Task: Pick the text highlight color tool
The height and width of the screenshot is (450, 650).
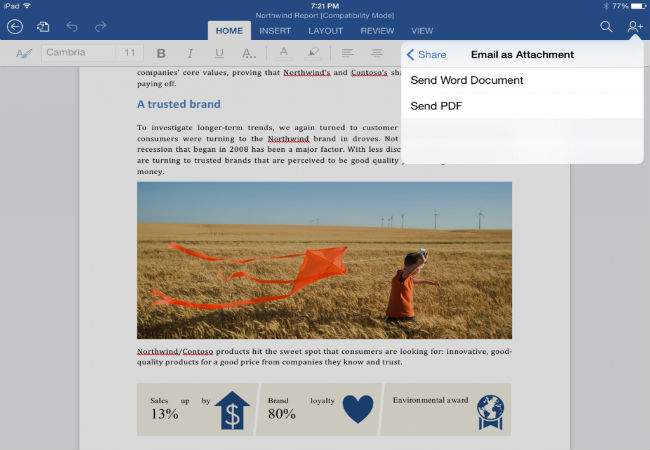Action: tap(313, 53)
